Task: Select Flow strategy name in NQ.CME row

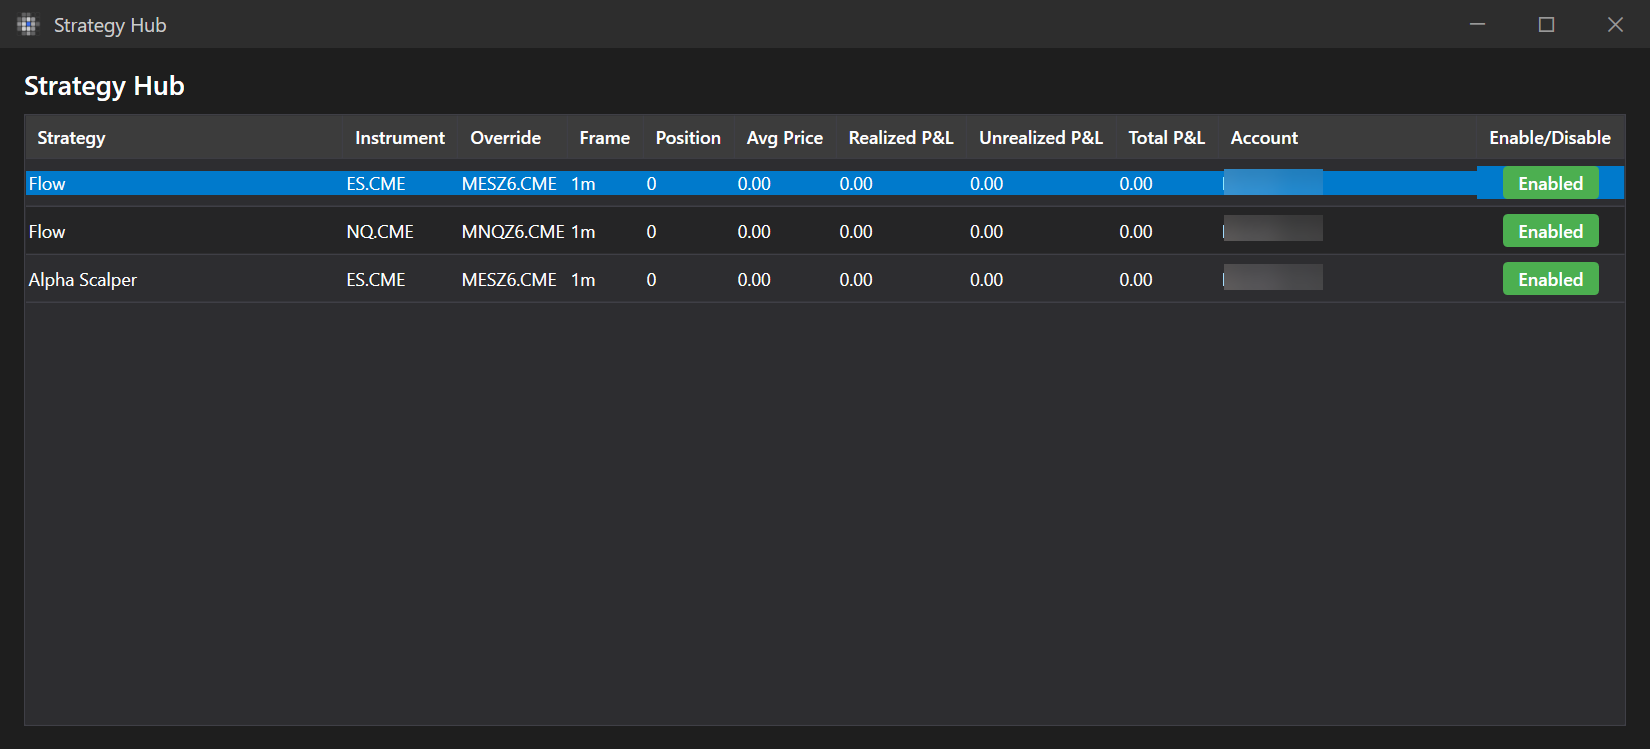Action: click(47, 232)
